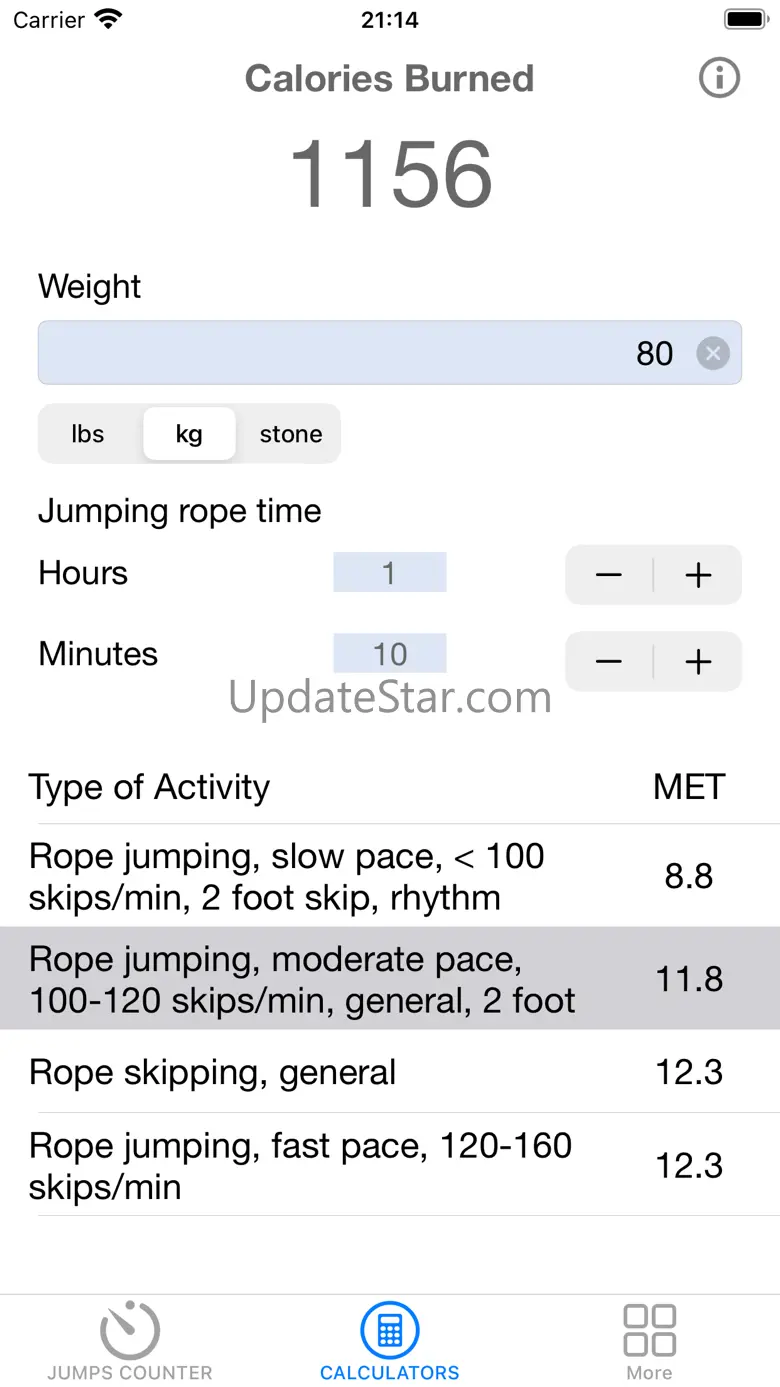This screenshot has height=1387, width=780.
Task: Switch to the Calculators tab
Action: point(390,1342)
